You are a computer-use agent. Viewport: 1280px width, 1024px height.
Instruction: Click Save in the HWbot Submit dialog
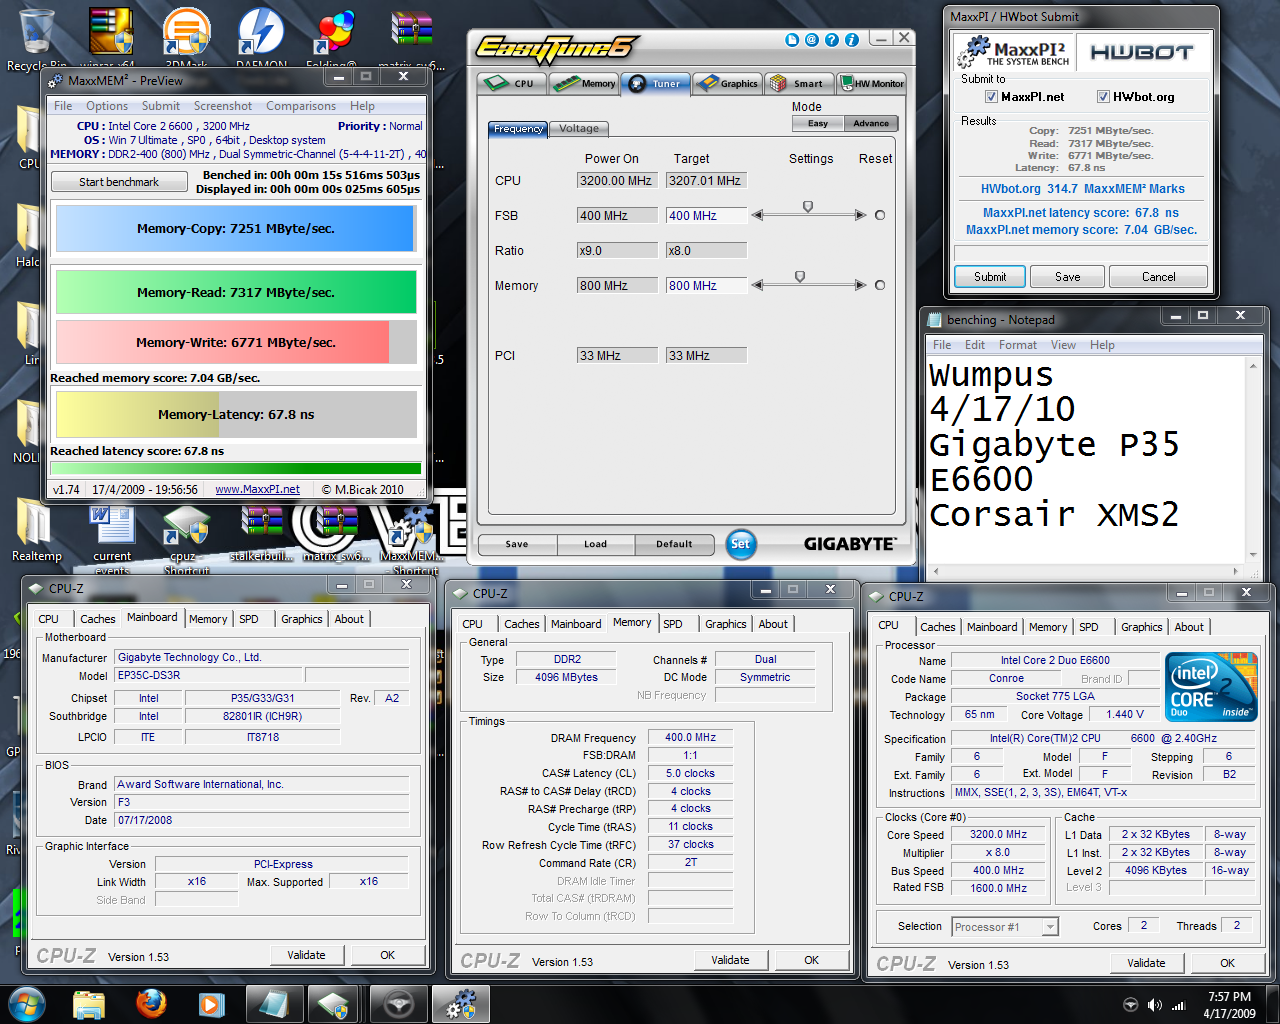click(1067, 277)
